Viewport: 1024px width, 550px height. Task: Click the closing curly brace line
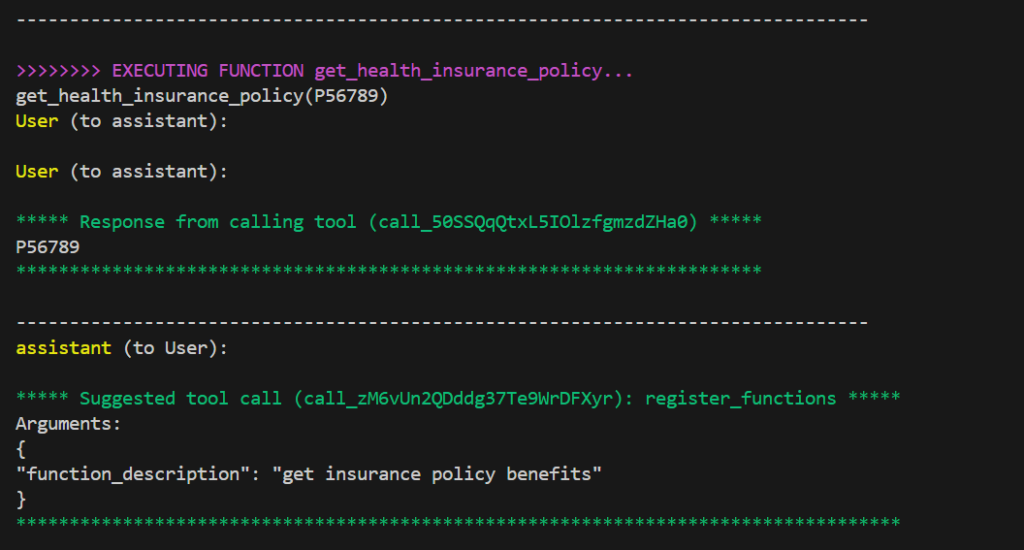21,499
